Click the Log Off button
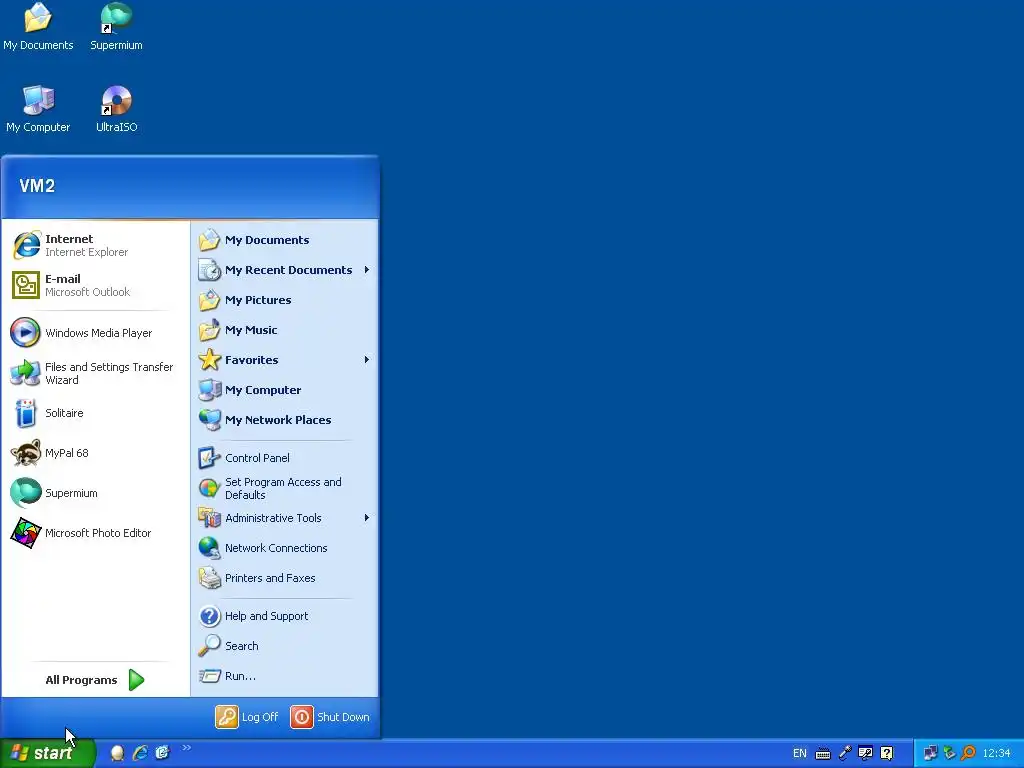Image resolution: width=1024 pixels, height=768 pixels. point(247,717)
